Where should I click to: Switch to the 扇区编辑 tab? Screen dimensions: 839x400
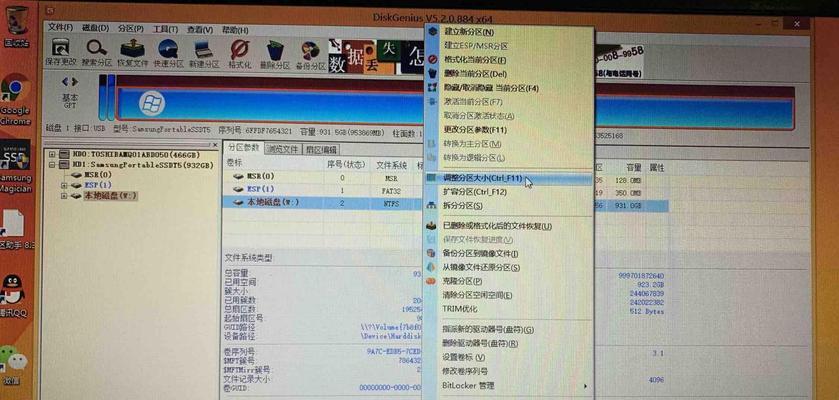320,150
